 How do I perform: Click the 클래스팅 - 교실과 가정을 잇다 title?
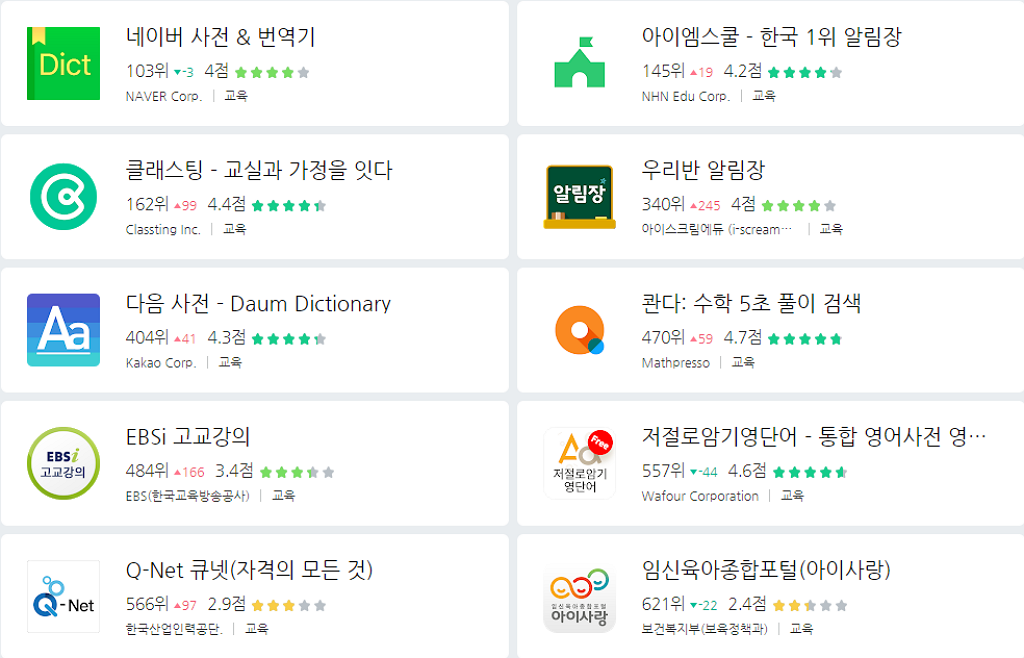259,171
